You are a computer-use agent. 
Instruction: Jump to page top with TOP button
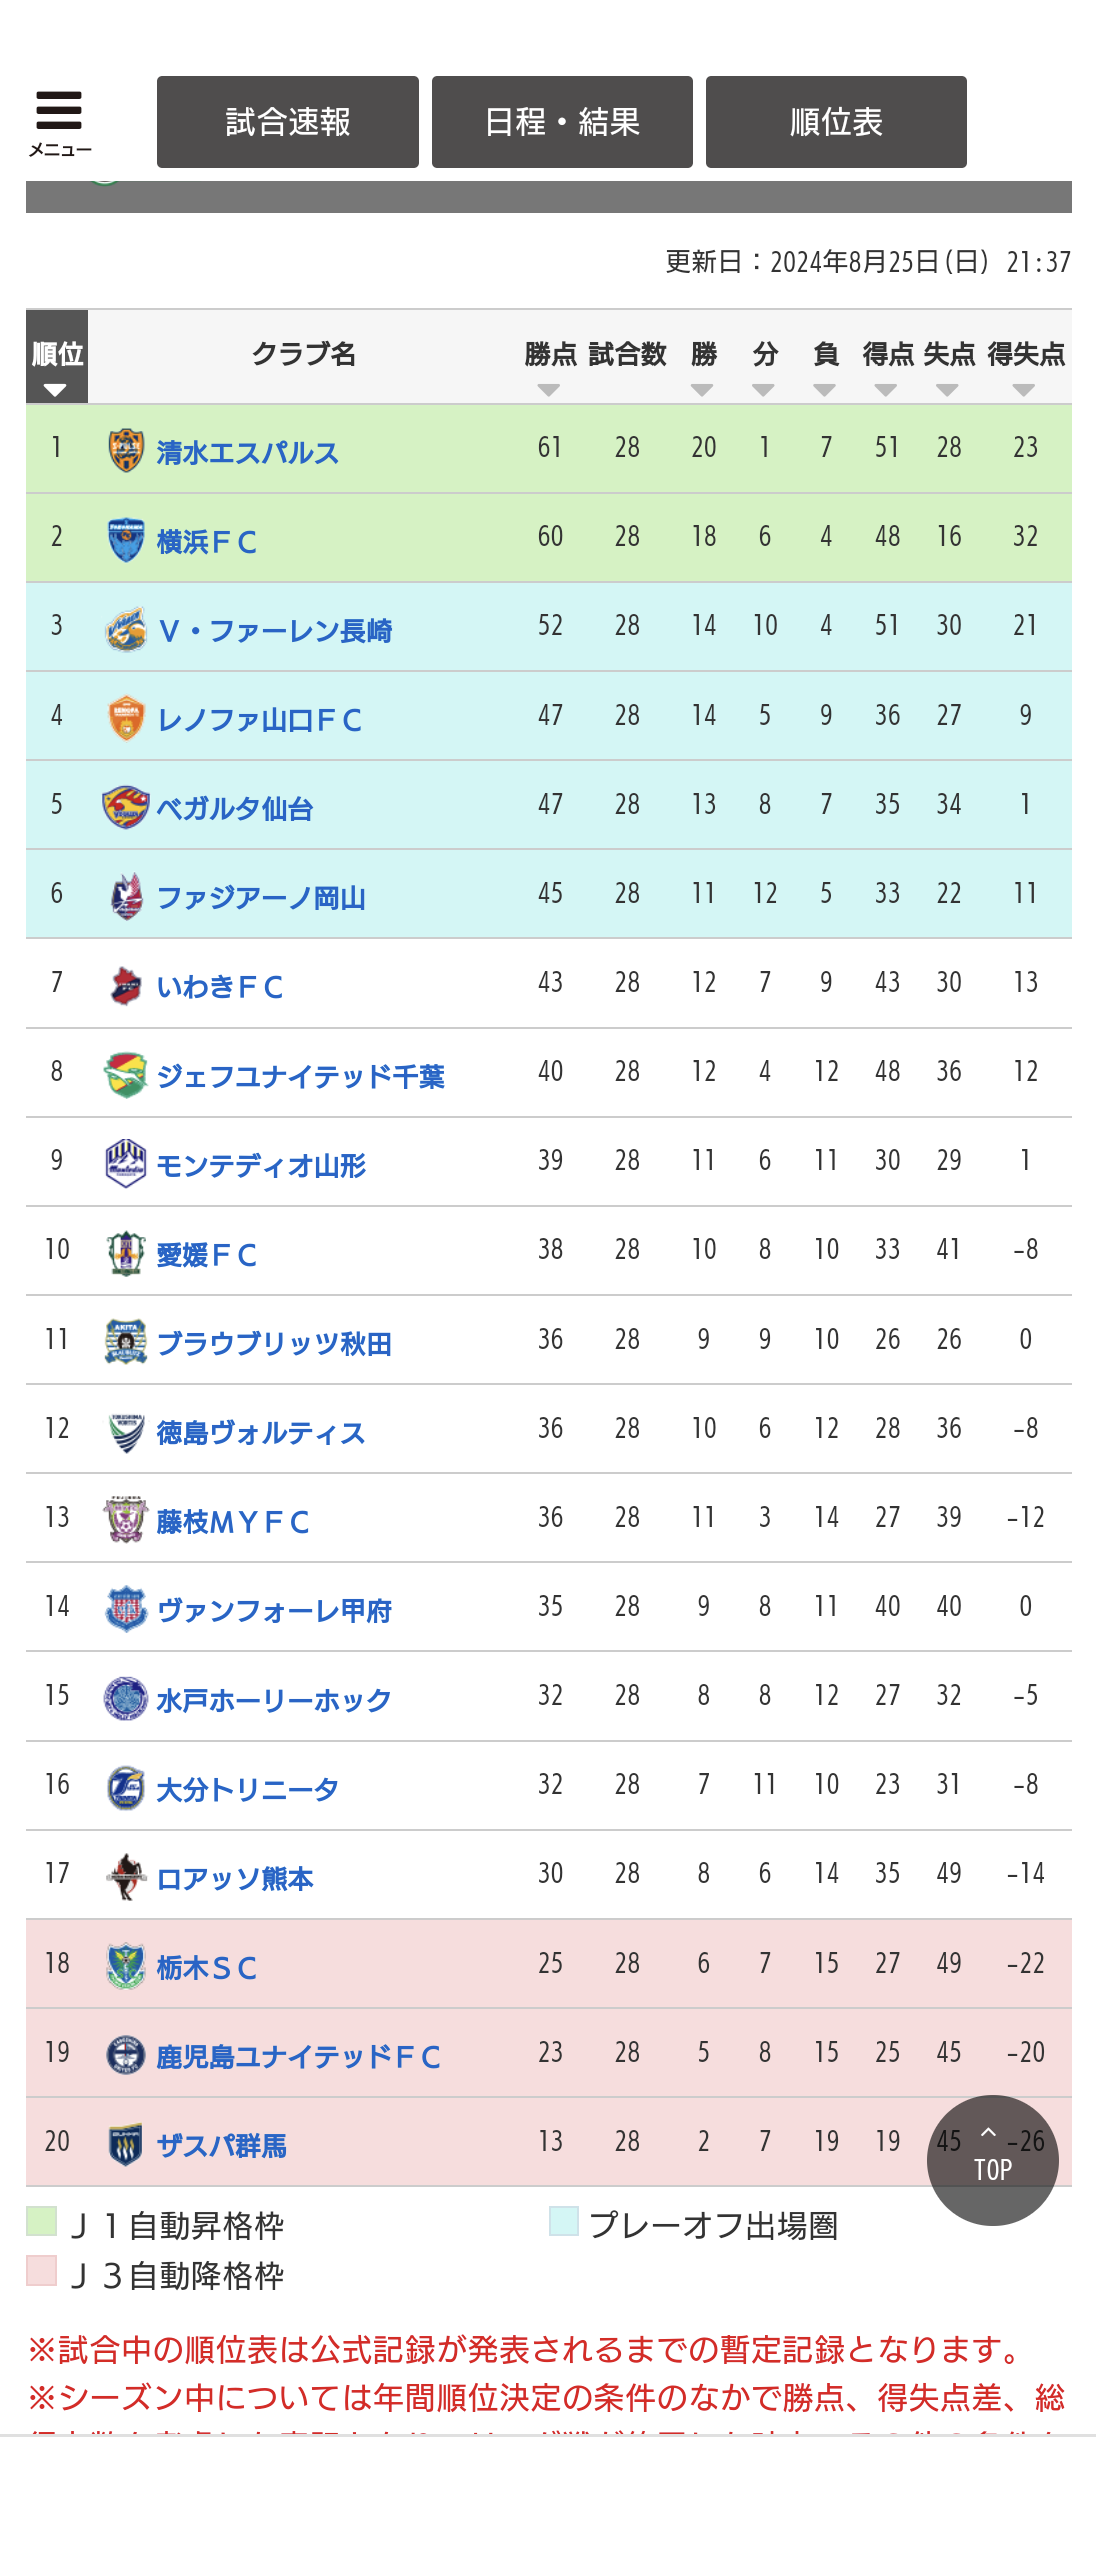pyautogui.click(x=992, y=2161)
